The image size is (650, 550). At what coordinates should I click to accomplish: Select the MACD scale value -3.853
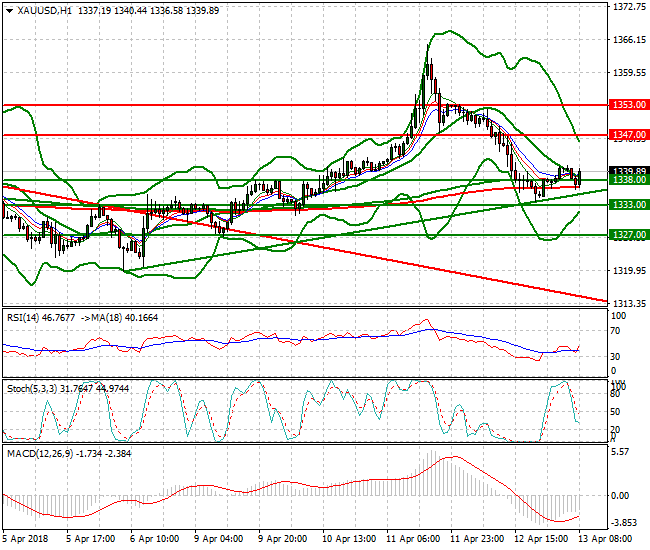point(624,523)
